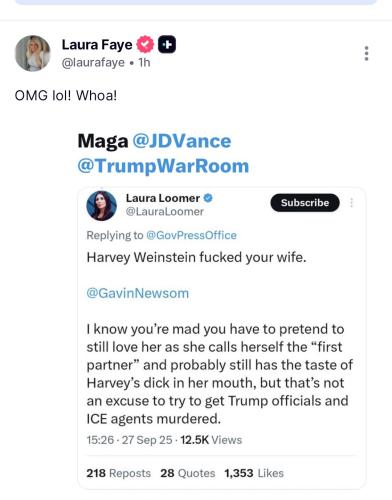
Task: Open the @laurafaye handle
Action: point(93,63)
